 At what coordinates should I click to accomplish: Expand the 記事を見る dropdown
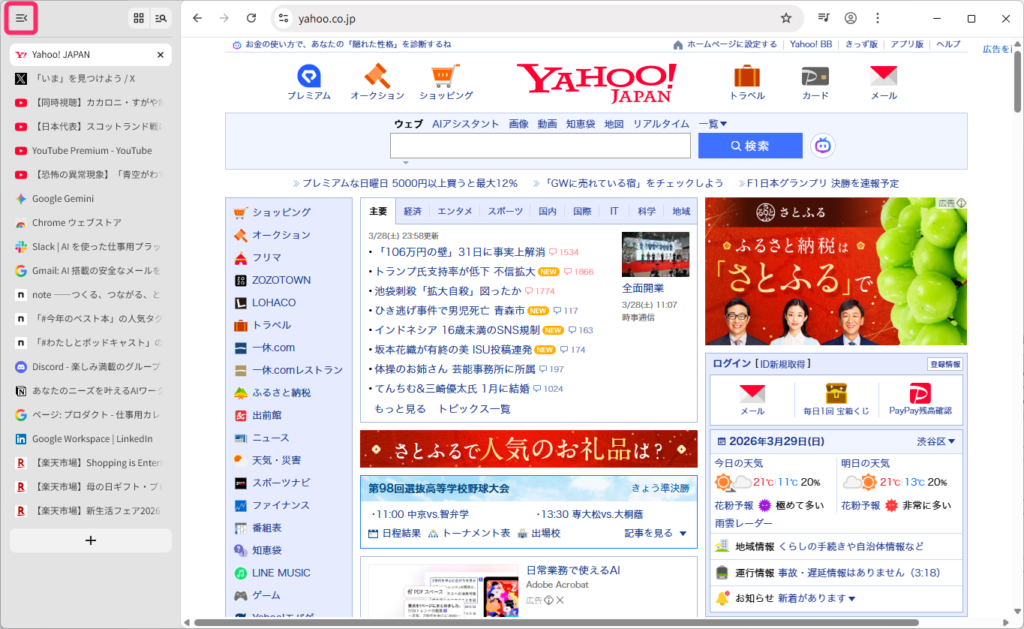656,533
